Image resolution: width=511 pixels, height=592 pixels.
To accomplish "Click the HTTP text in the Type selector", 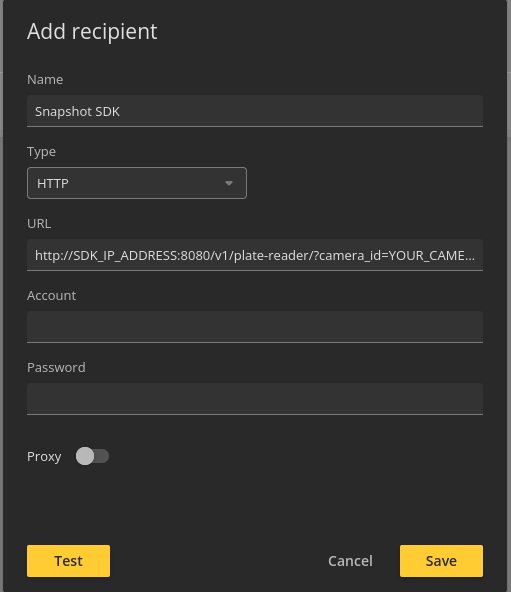I will (x=53, y=183).
